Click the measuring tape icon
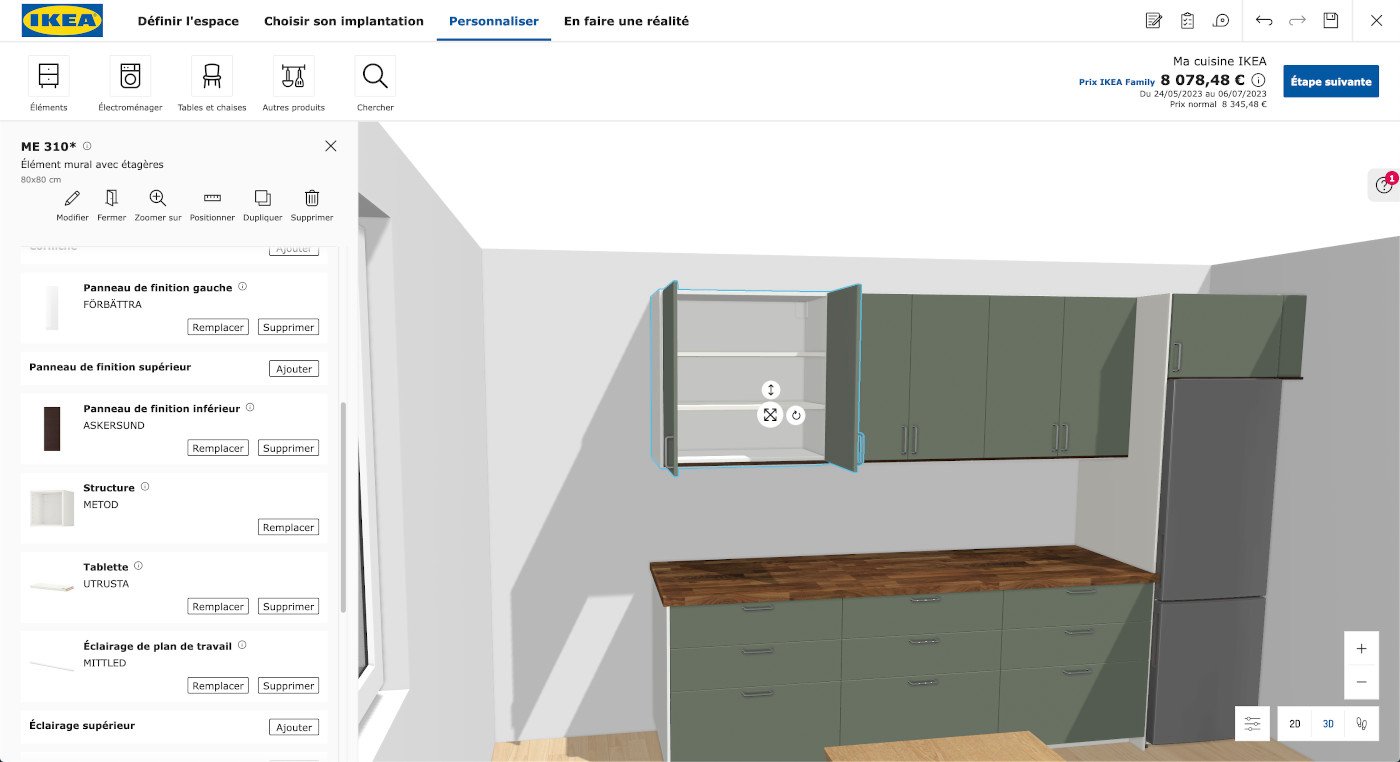This screenshot has height=762, width=1400. [x=1221, y=21]
